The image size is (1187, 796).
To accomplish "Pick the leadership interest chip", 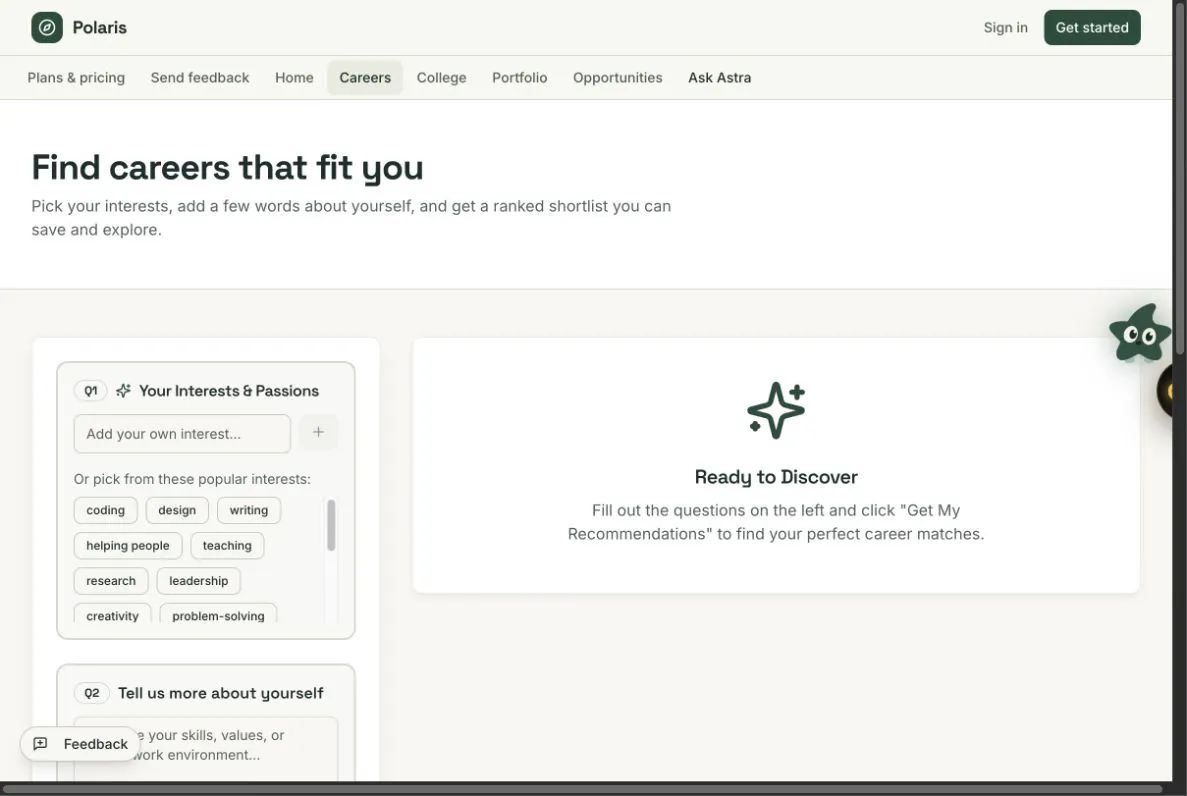I will (x=198, y=581).
